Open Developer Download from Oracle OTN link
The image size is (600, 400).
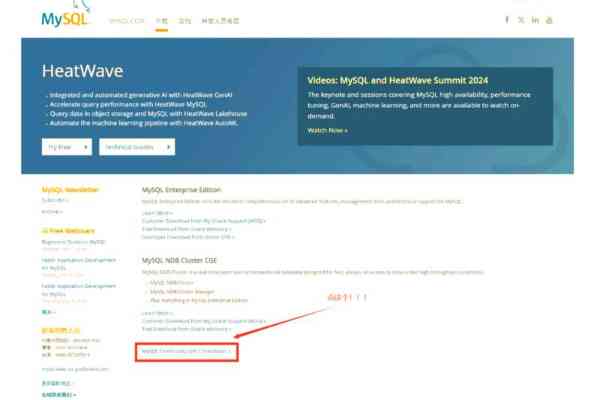(188, 237)
